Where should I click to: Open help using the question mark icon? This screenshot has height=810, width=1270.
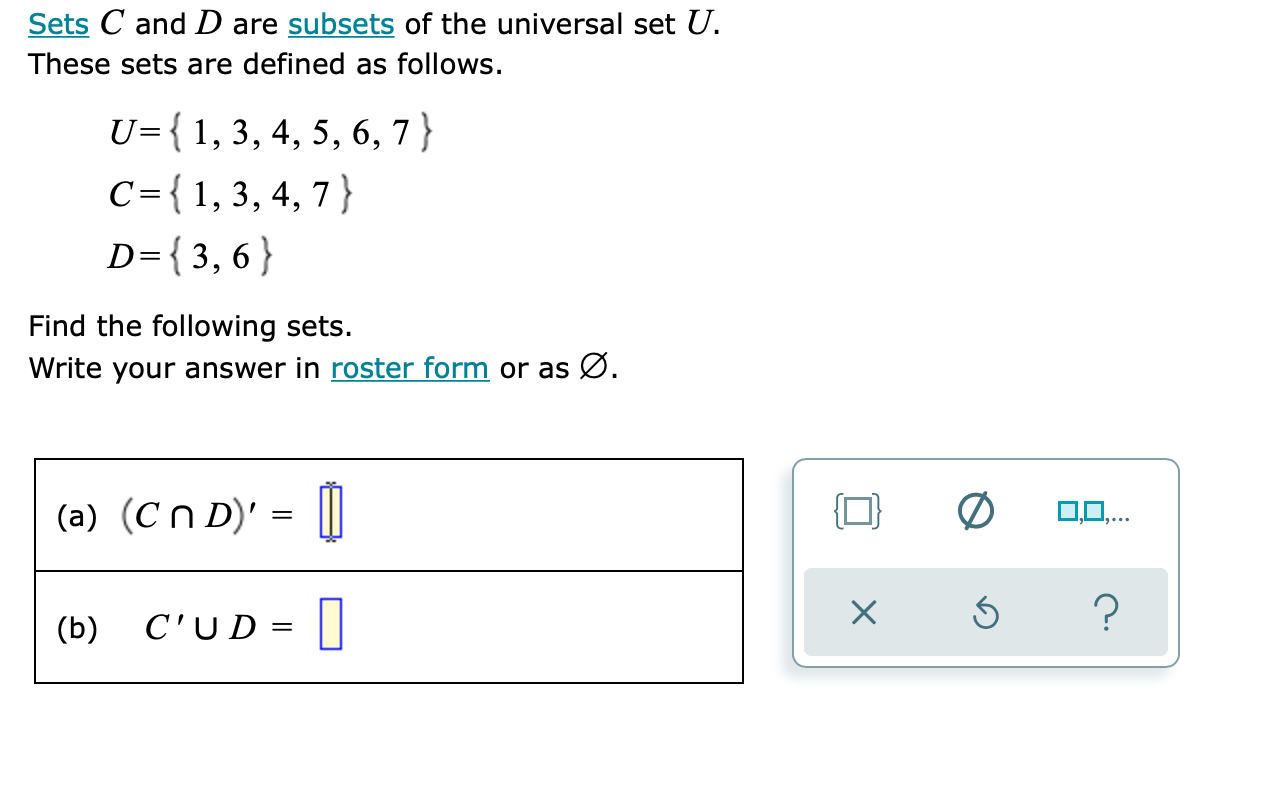1106,613
